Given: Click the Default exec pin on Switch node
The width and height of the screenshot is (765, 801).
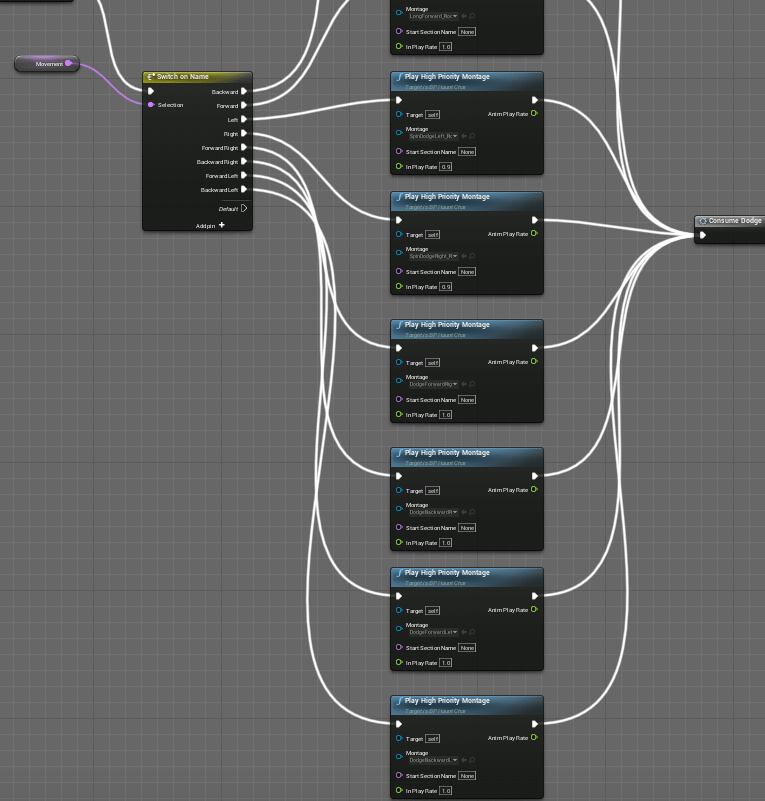Looking at the screenshot, I should 244,208.
